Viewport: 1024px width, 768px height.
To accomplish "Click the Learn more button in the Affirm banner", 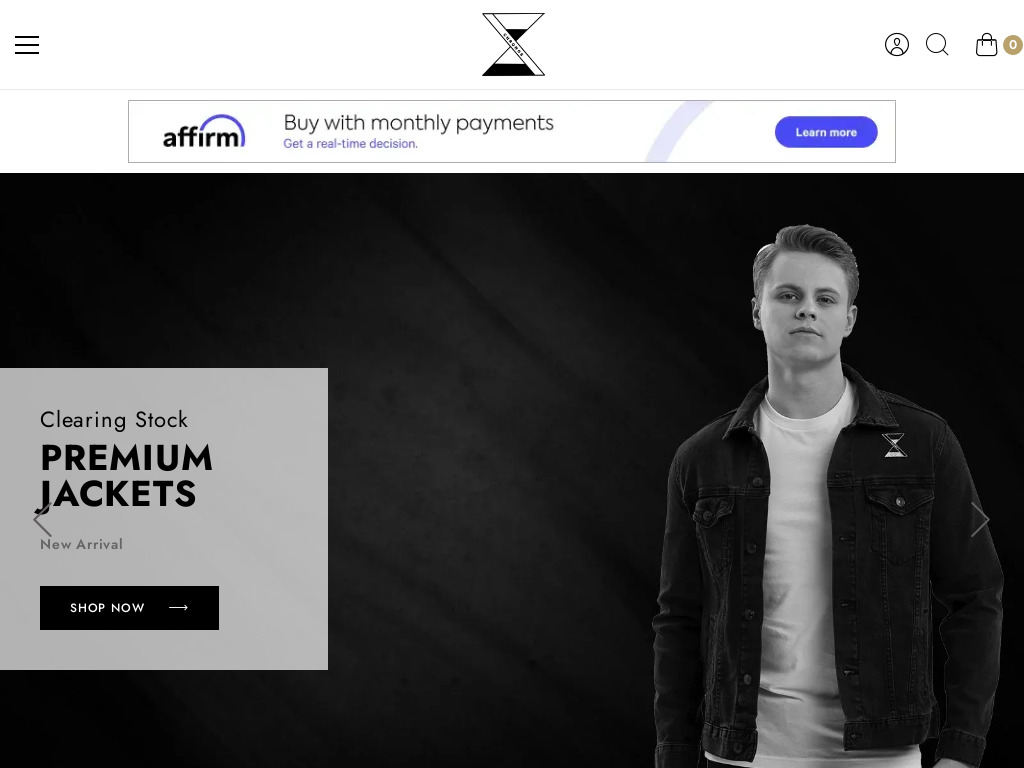I will [x=826, y=132].
